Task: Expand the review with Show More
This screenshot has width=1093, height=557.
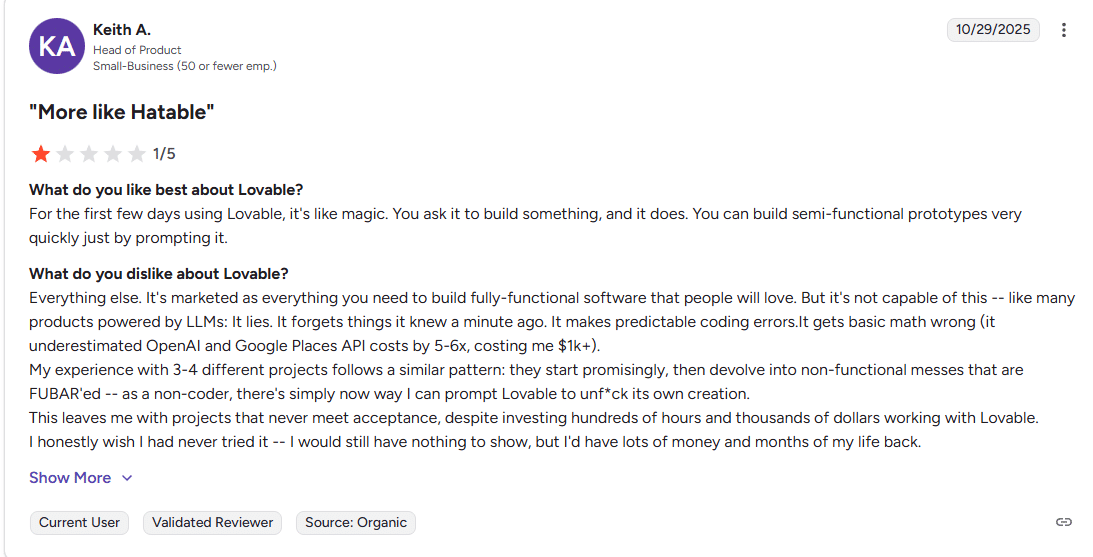Action: 70,478
